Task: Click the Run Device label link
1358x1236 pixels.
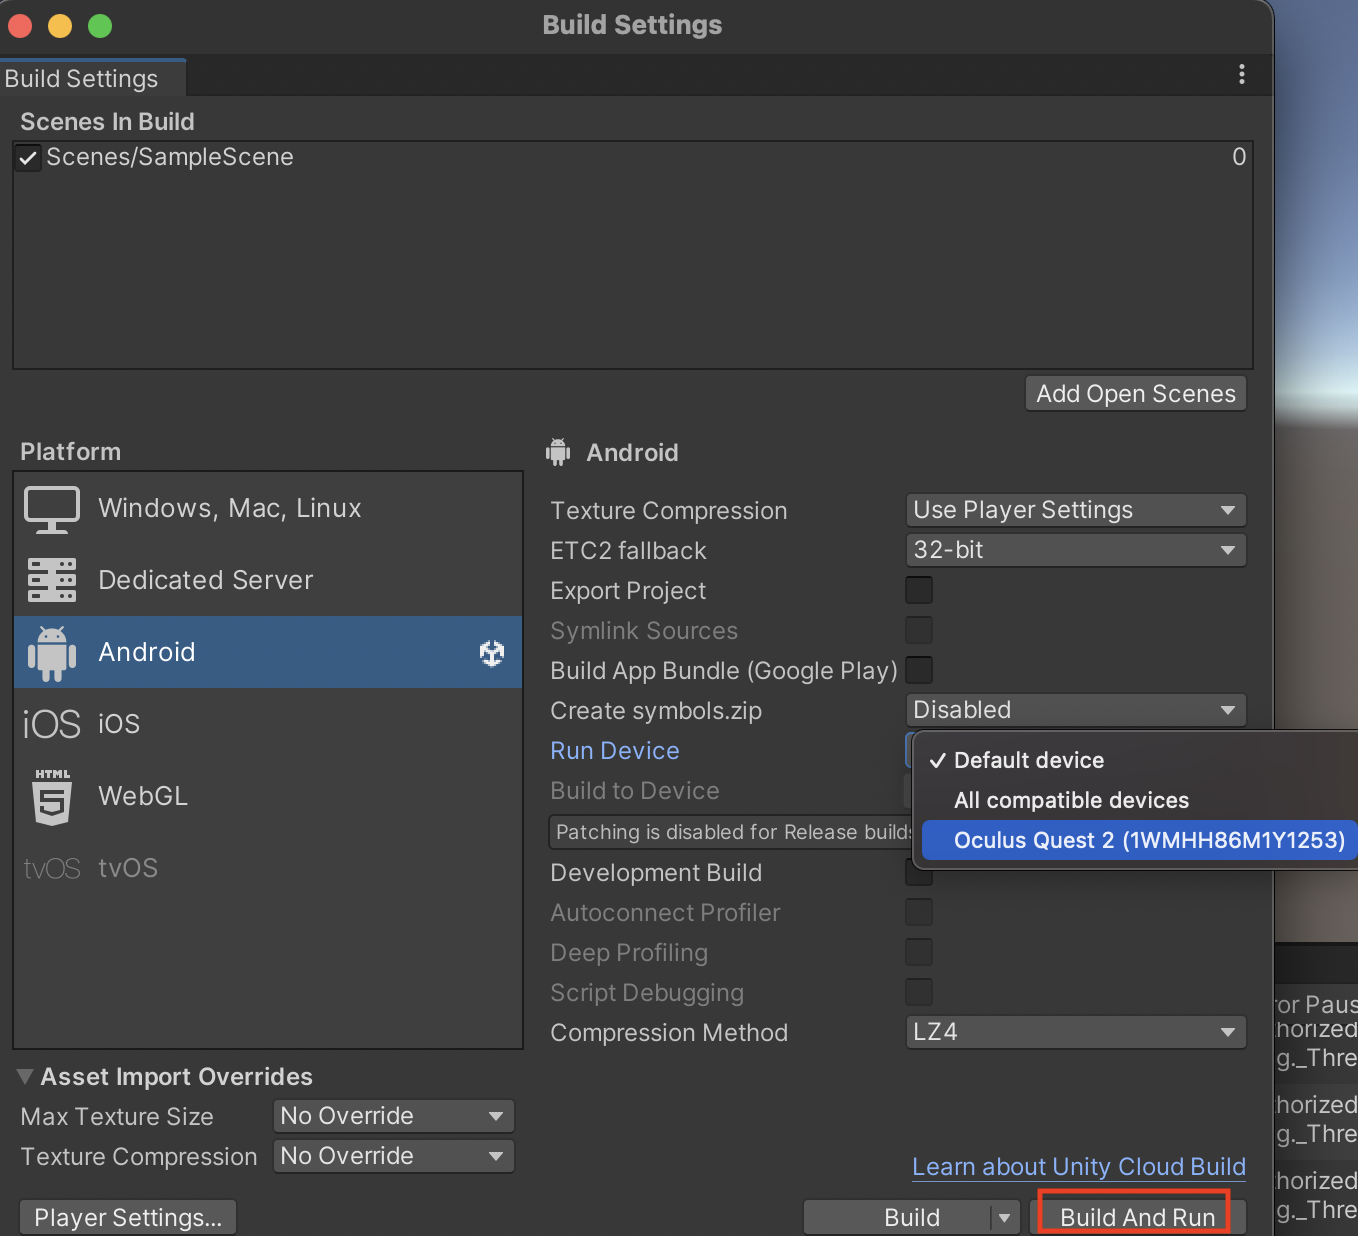Action: pyautogui.click(x=615, y=751)
